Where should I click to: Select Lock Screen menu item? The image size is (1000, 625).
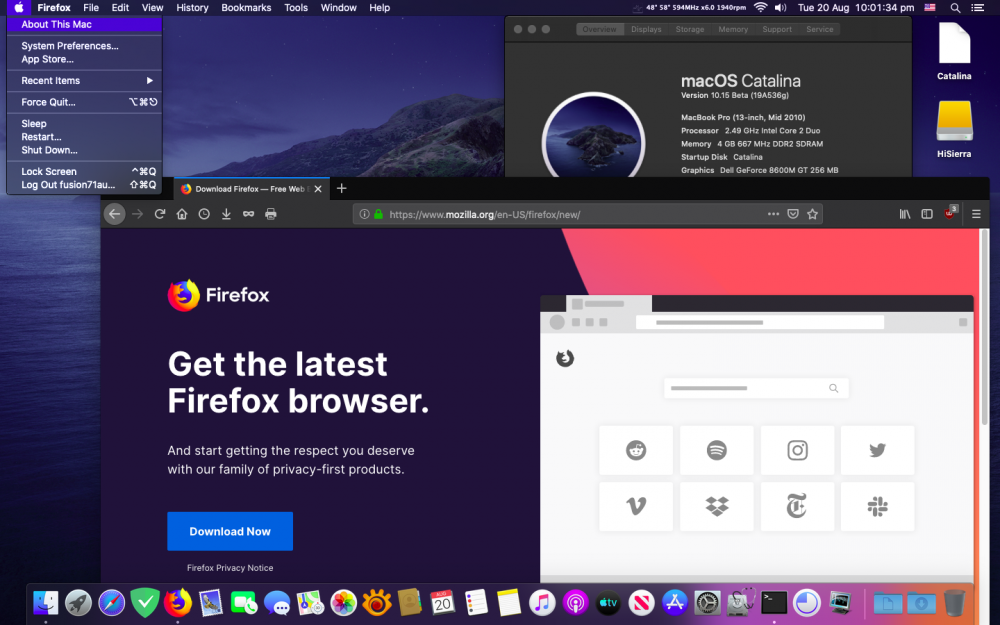[84, 172]
